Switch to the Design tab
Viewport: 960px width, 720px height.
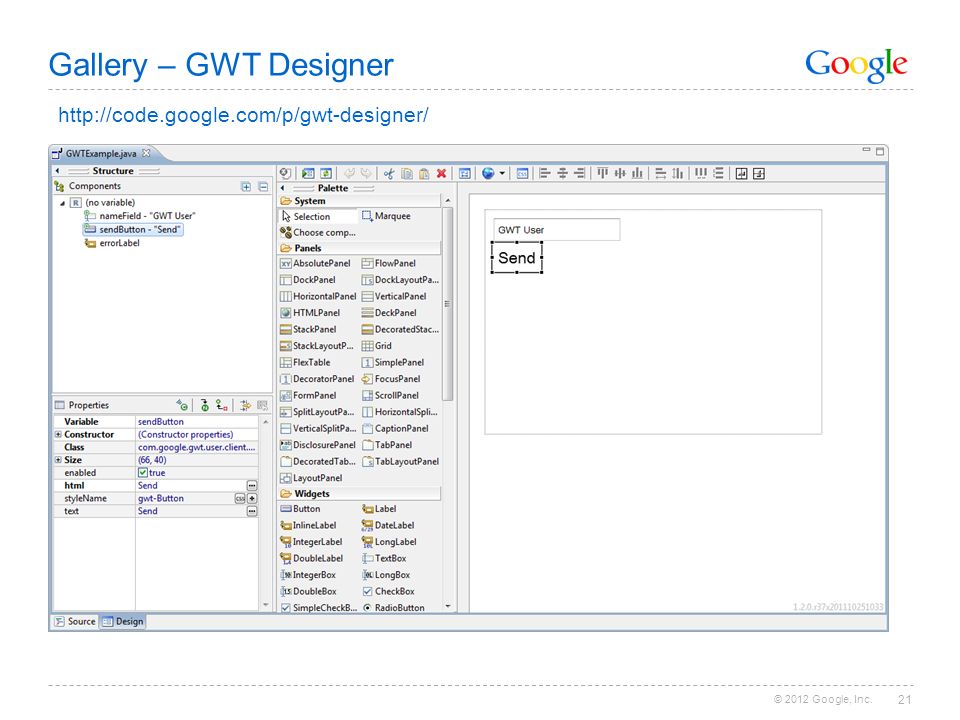click(x=122, y=621)
